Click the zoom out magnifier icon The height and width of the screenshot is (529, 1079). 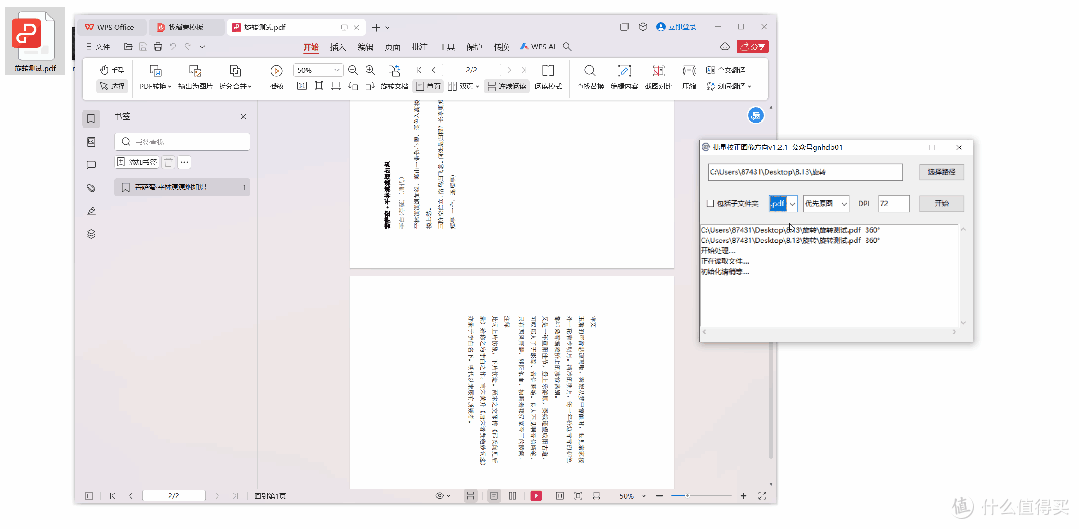352,69
